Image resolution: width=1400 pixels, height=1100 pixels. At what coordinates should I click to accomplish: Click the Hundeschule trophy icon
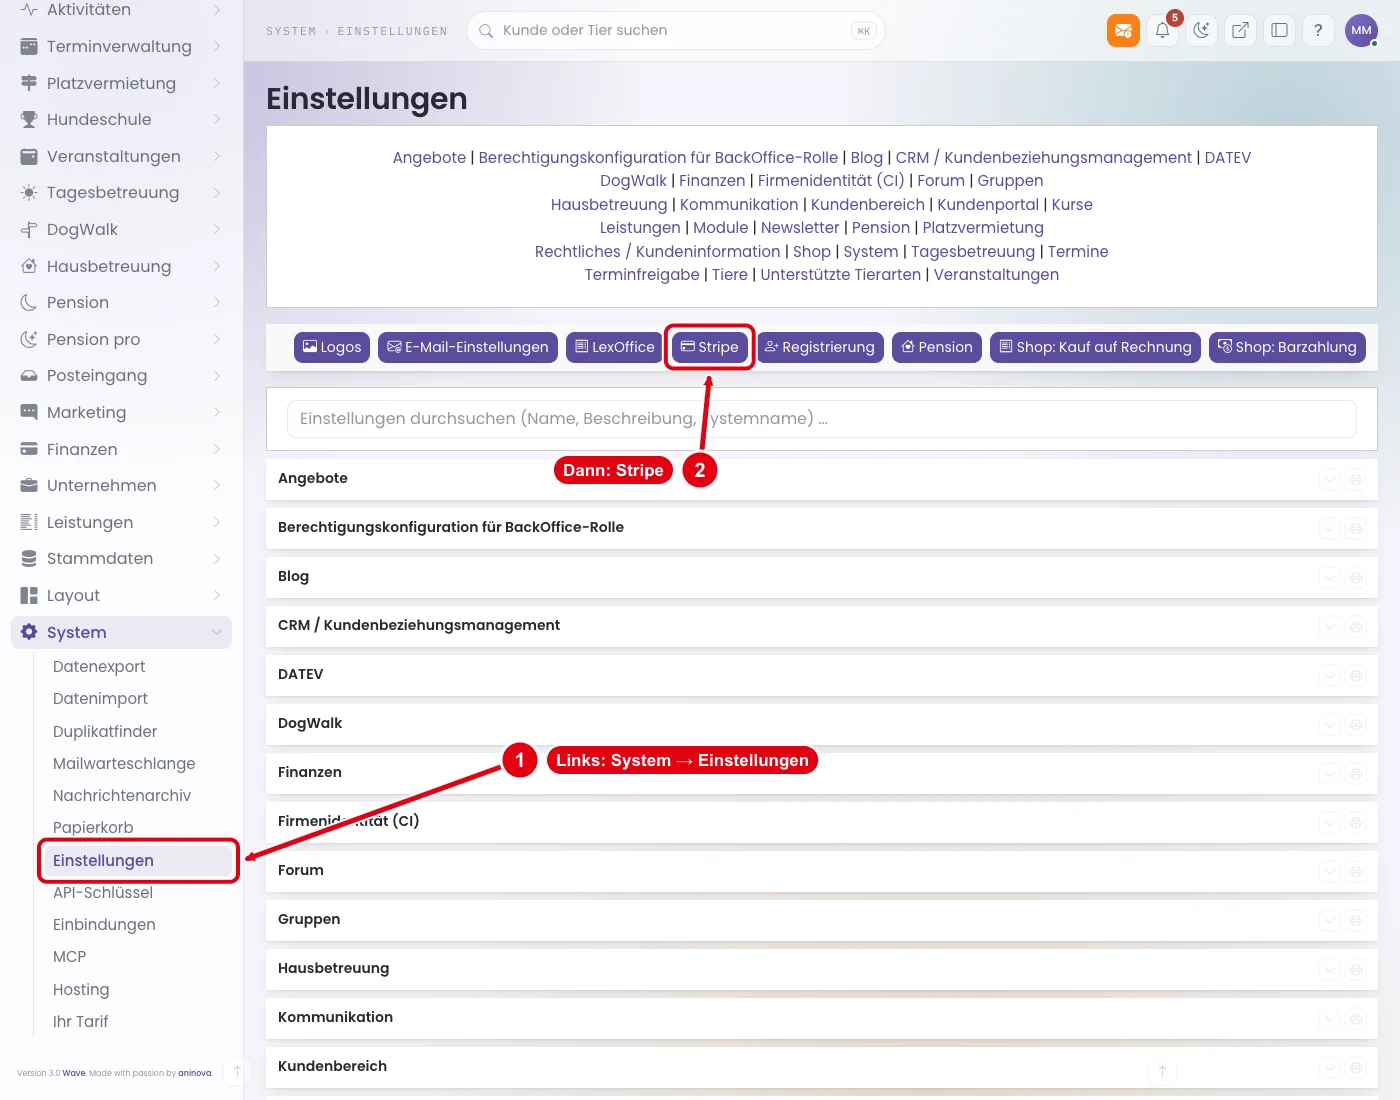point(29,119)
